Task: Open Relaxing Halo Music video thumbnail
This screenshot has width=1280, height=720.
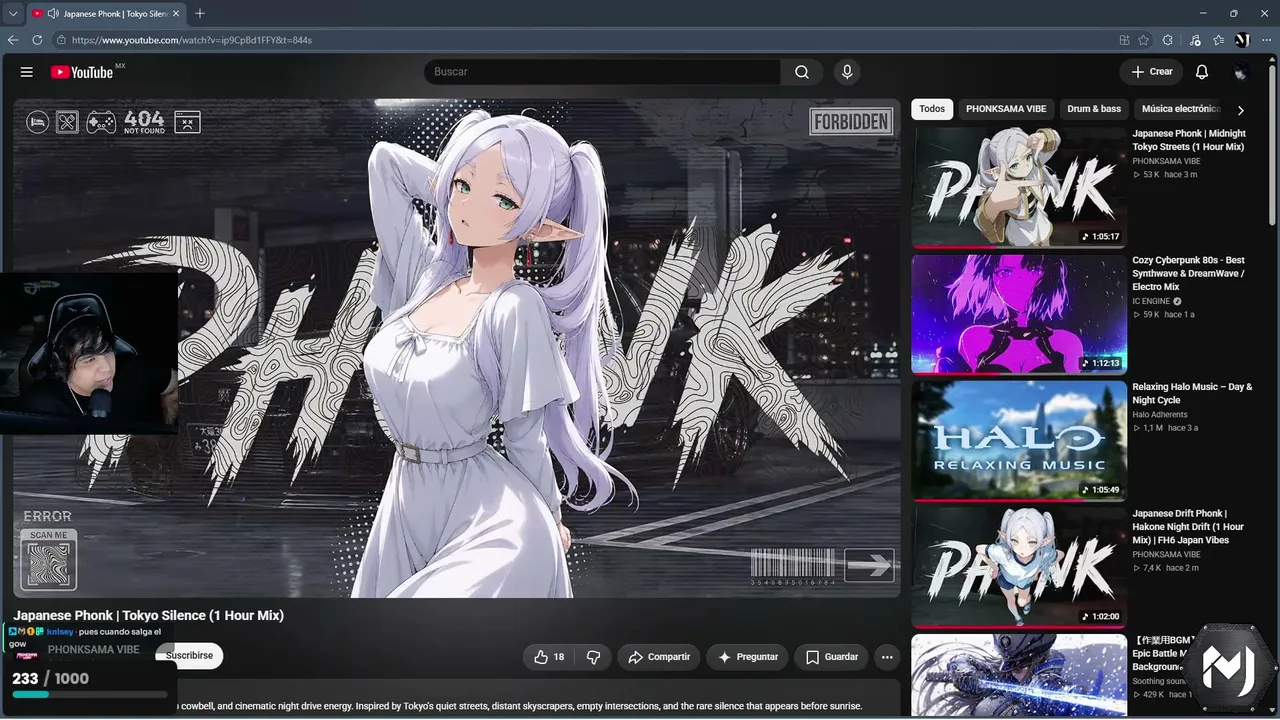Action: (1019, 440)
